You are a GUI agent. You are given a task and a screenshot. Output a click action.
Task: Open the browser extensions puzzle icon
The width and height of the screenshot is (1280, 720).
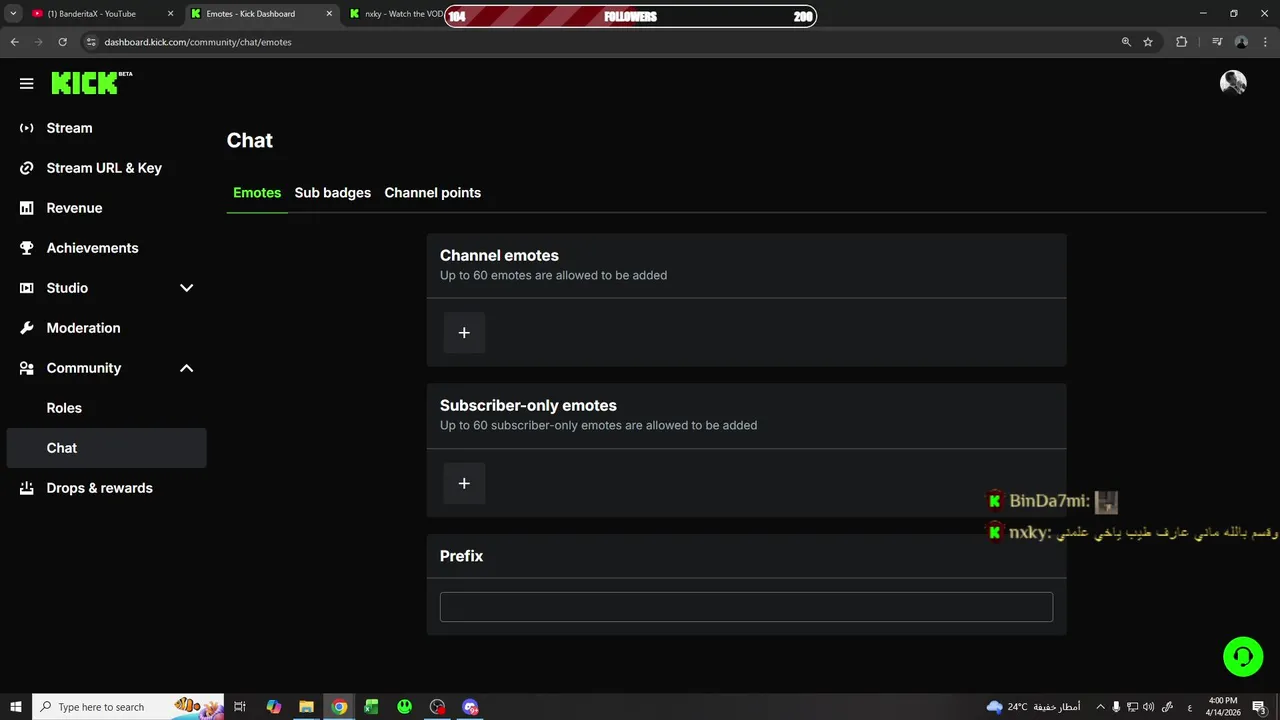[x=1182, y=42]
